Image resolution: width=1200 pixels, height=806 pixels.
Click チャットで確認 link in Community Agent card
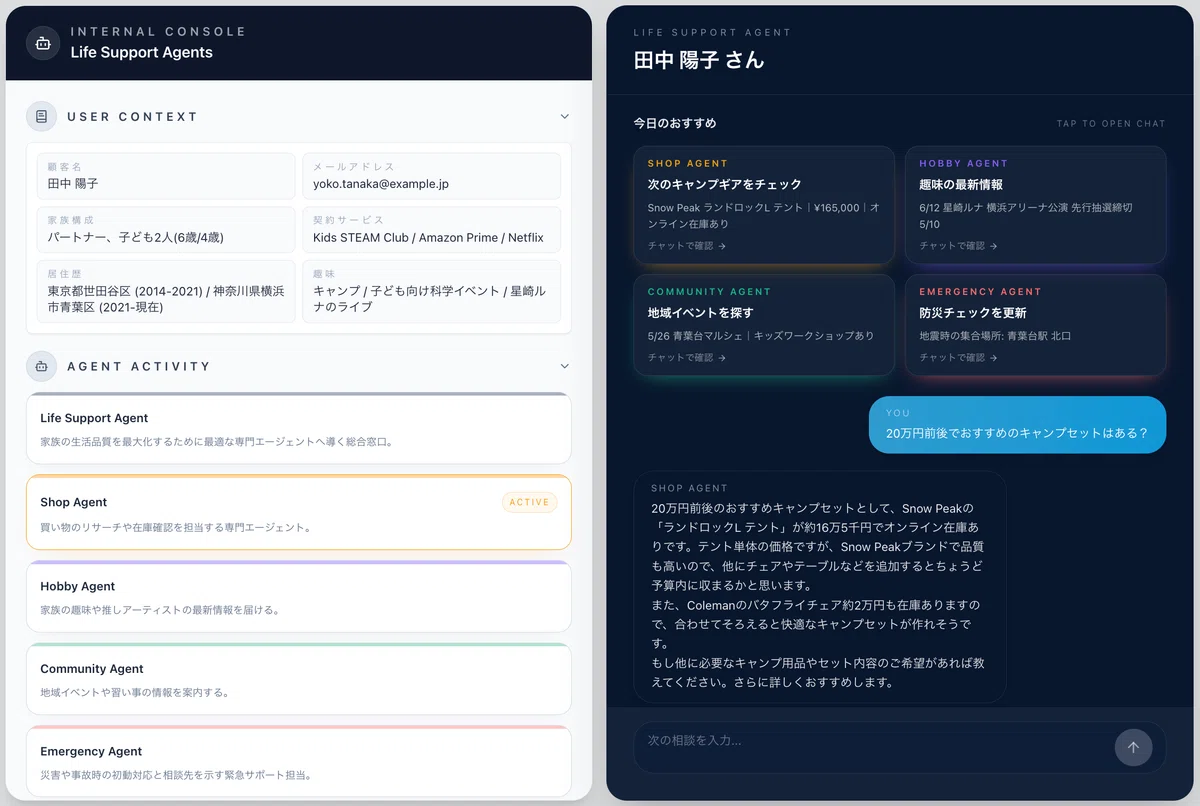coord(687,357)
